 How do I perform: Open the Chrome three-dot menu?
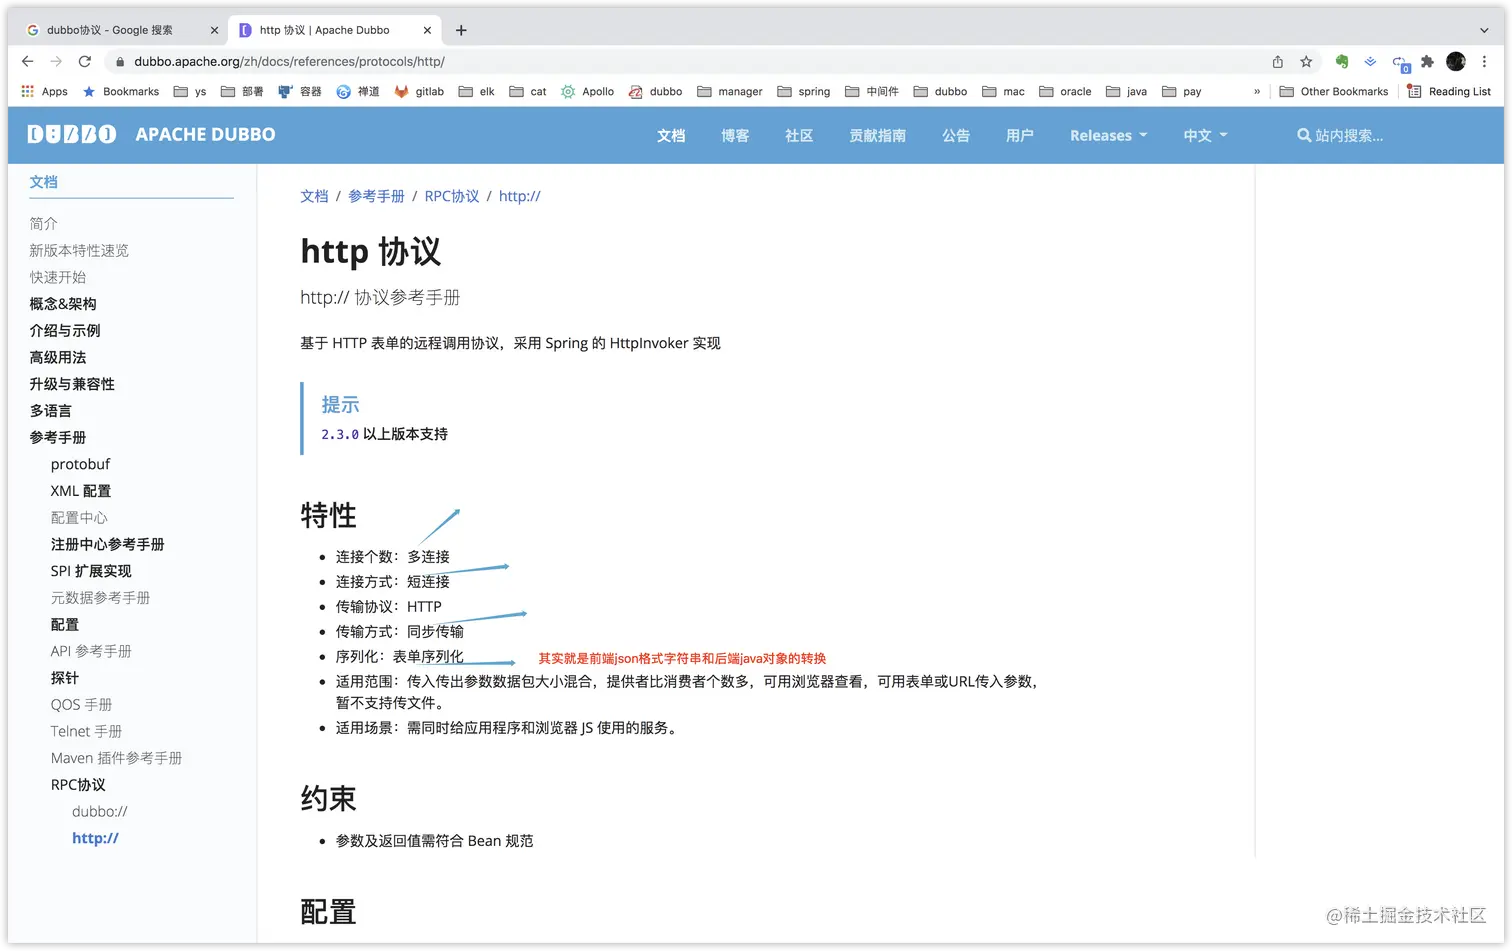(1485, 61)
